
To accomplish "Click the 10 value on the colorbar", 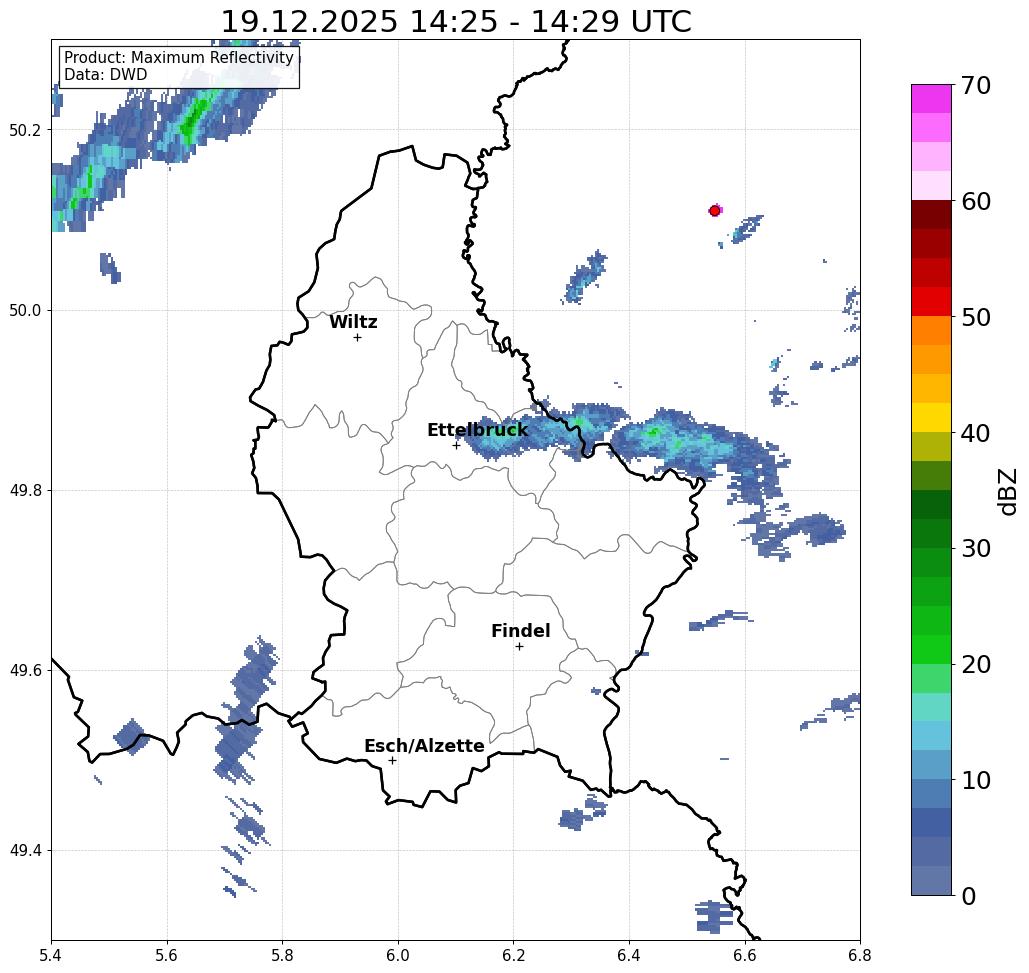I will pyautogui.click(x=976, y=780).
